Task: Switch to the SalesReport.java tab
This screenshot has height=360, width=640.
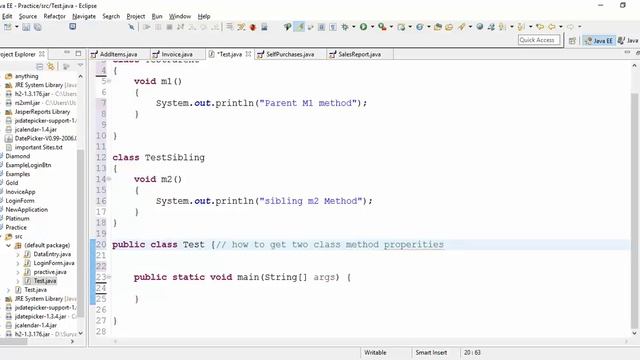Action: point(359,54)
